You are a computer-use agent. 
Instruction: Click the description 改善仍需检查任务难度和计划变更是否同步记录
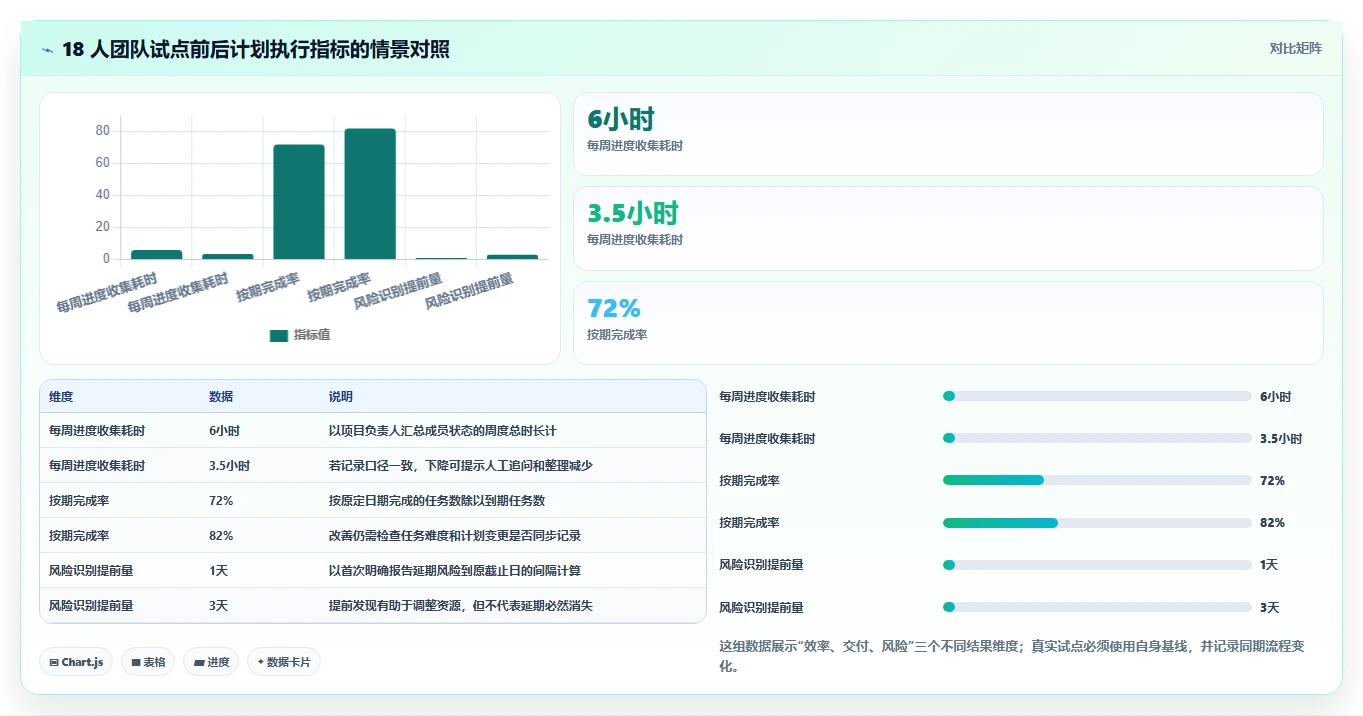pyautogui.click(x=455, y=536)
